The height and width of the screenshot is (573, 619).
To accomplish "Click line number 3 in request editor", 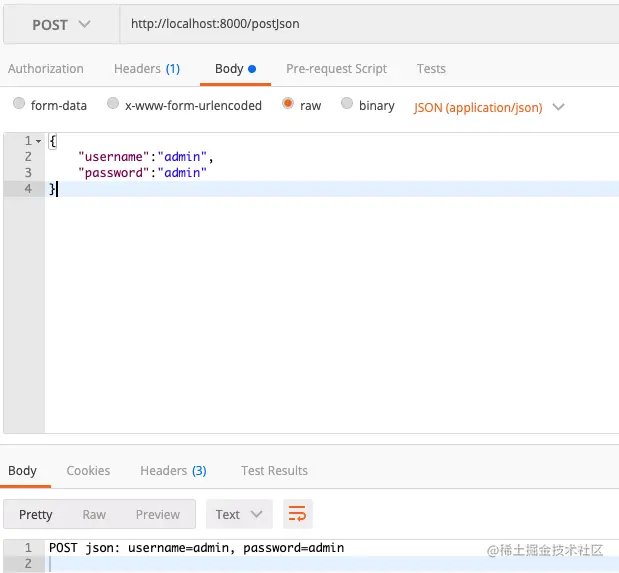I will pos(28,173).
